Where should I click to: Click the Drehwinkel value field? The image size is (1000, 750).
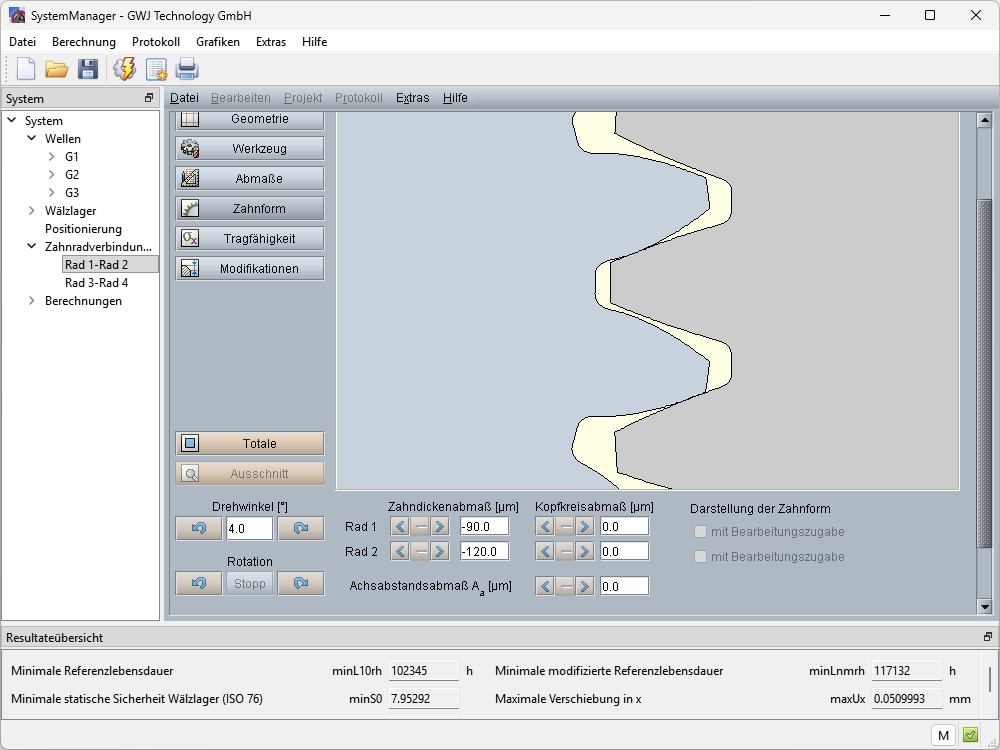pyautogui.click(x=248, y=528)
